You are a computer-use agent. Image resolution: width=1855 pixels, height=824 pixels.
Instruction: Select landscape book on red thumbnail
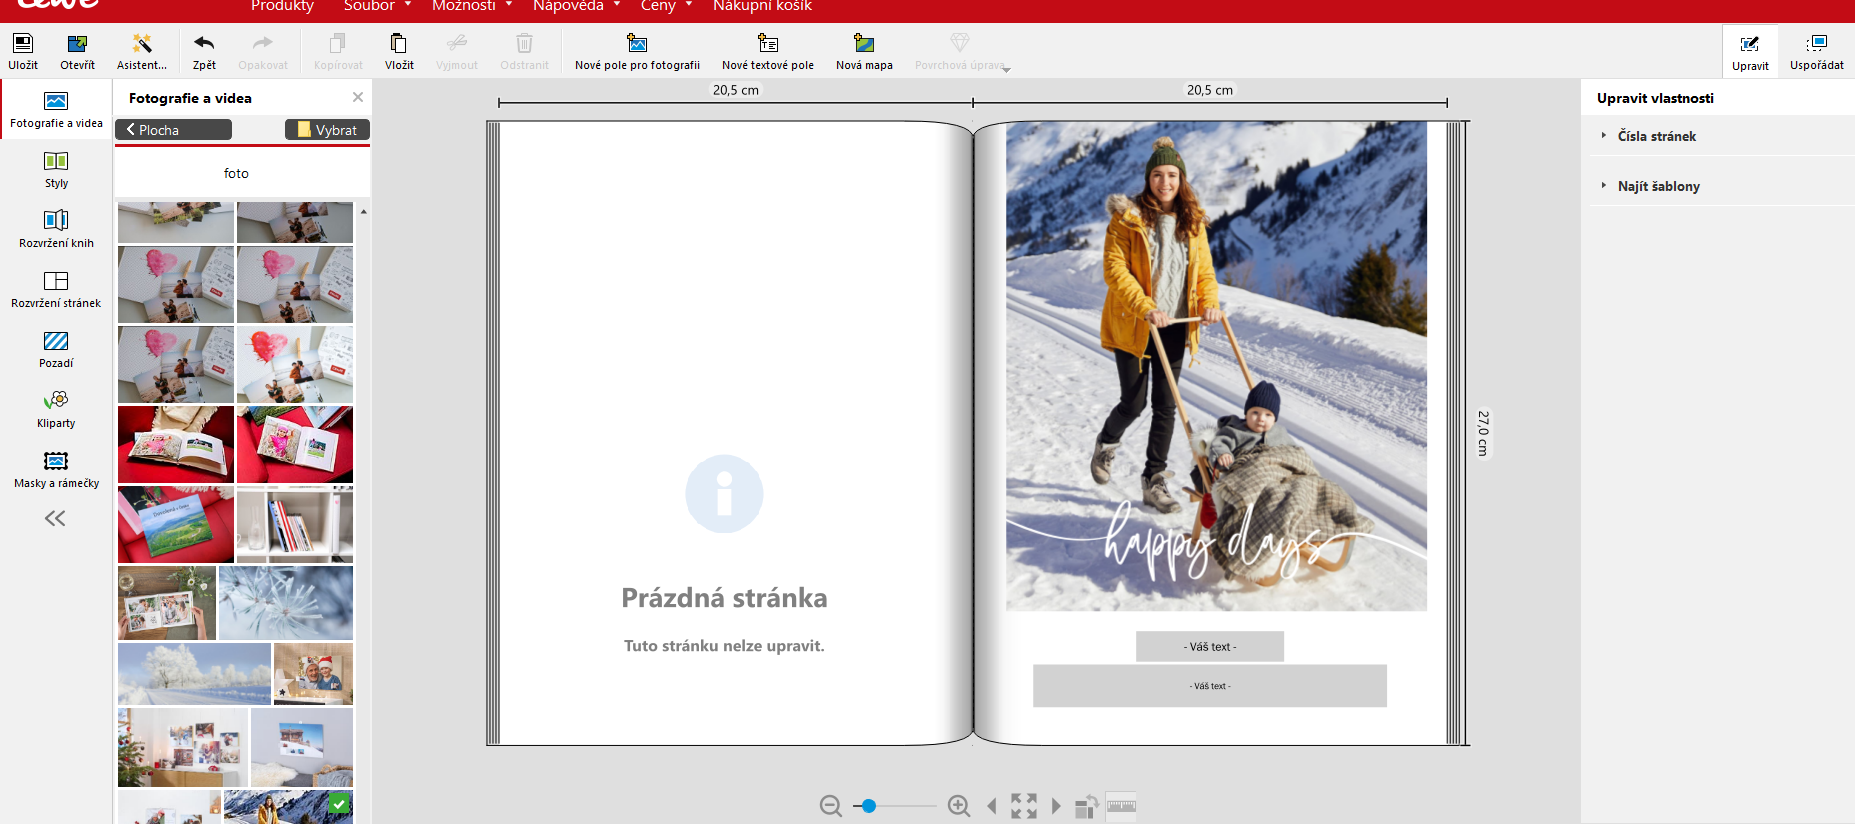(176, 525)
